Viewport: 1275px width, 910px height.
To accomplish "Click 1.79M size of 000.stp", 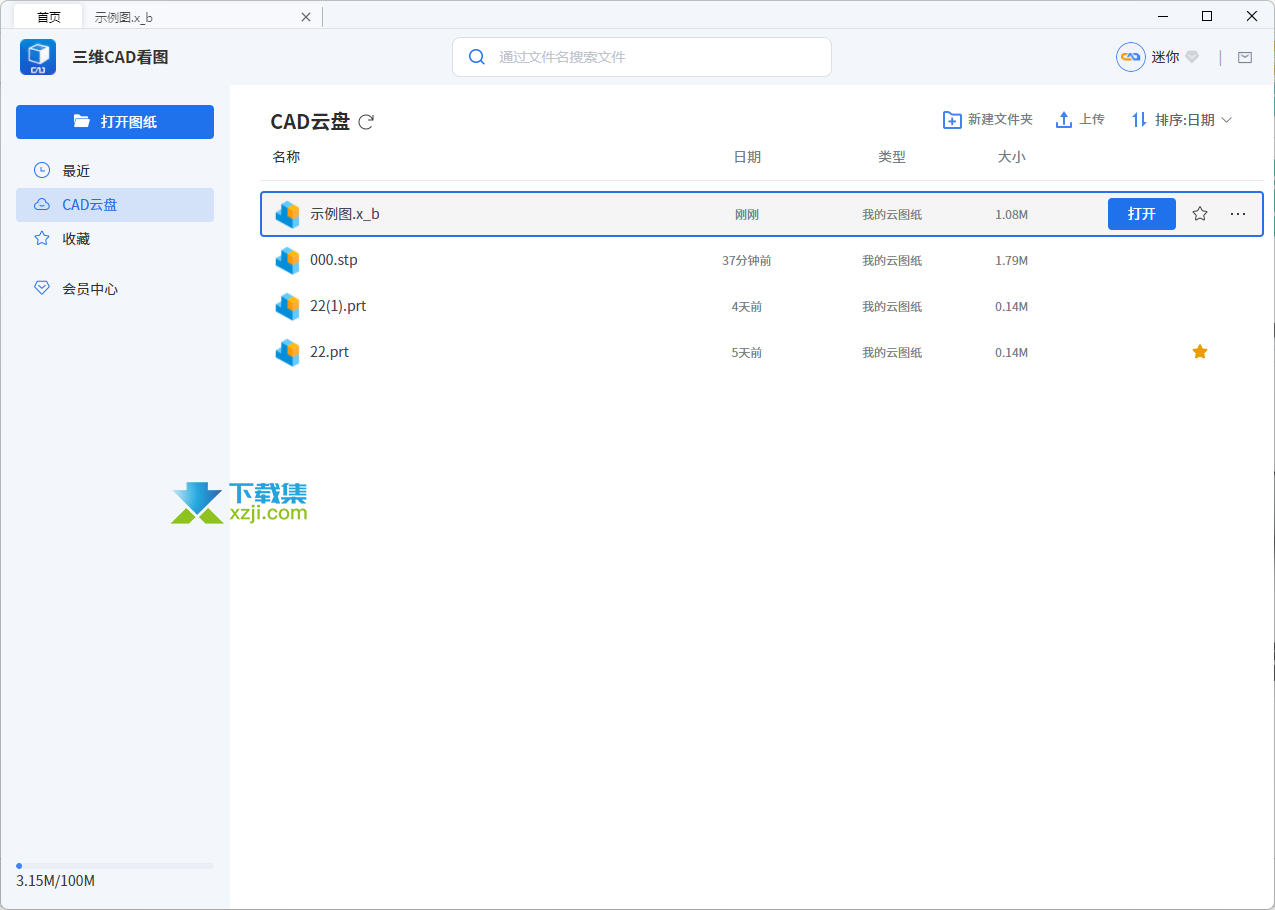I will (1011, 261).
